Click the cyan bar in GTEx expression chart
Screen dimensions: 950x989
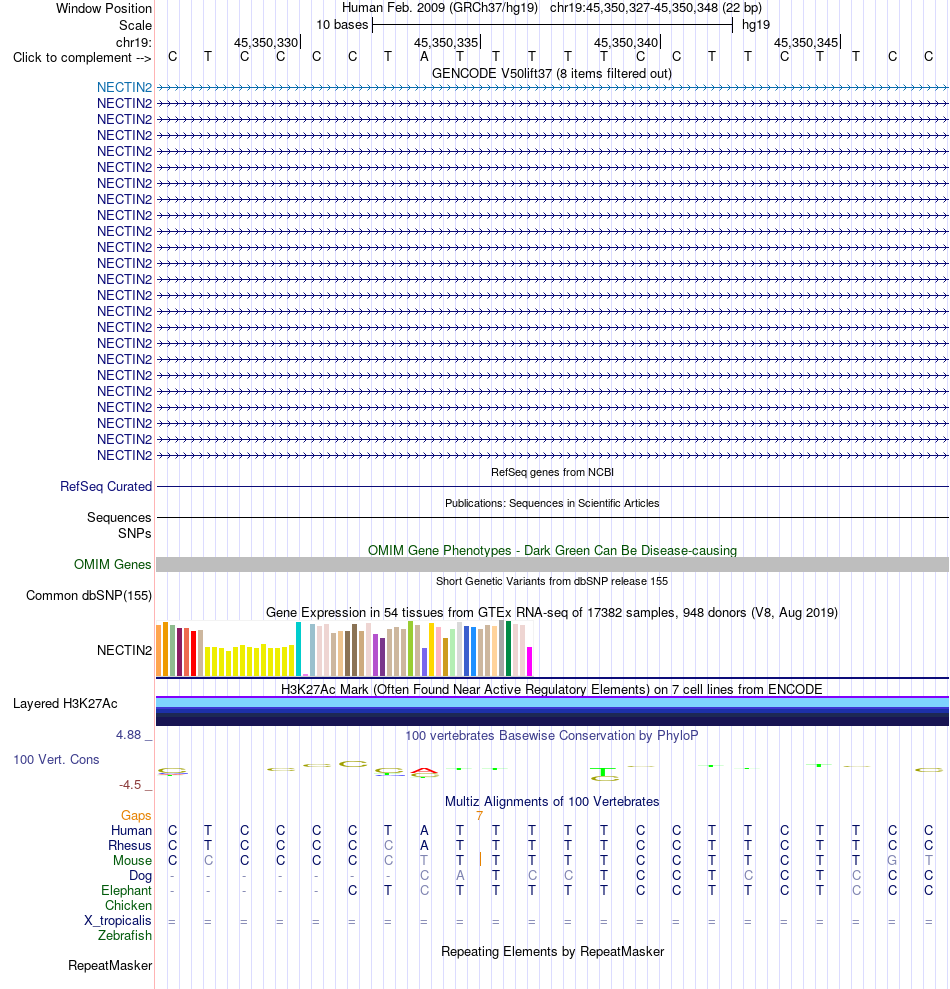pos(298,649)
